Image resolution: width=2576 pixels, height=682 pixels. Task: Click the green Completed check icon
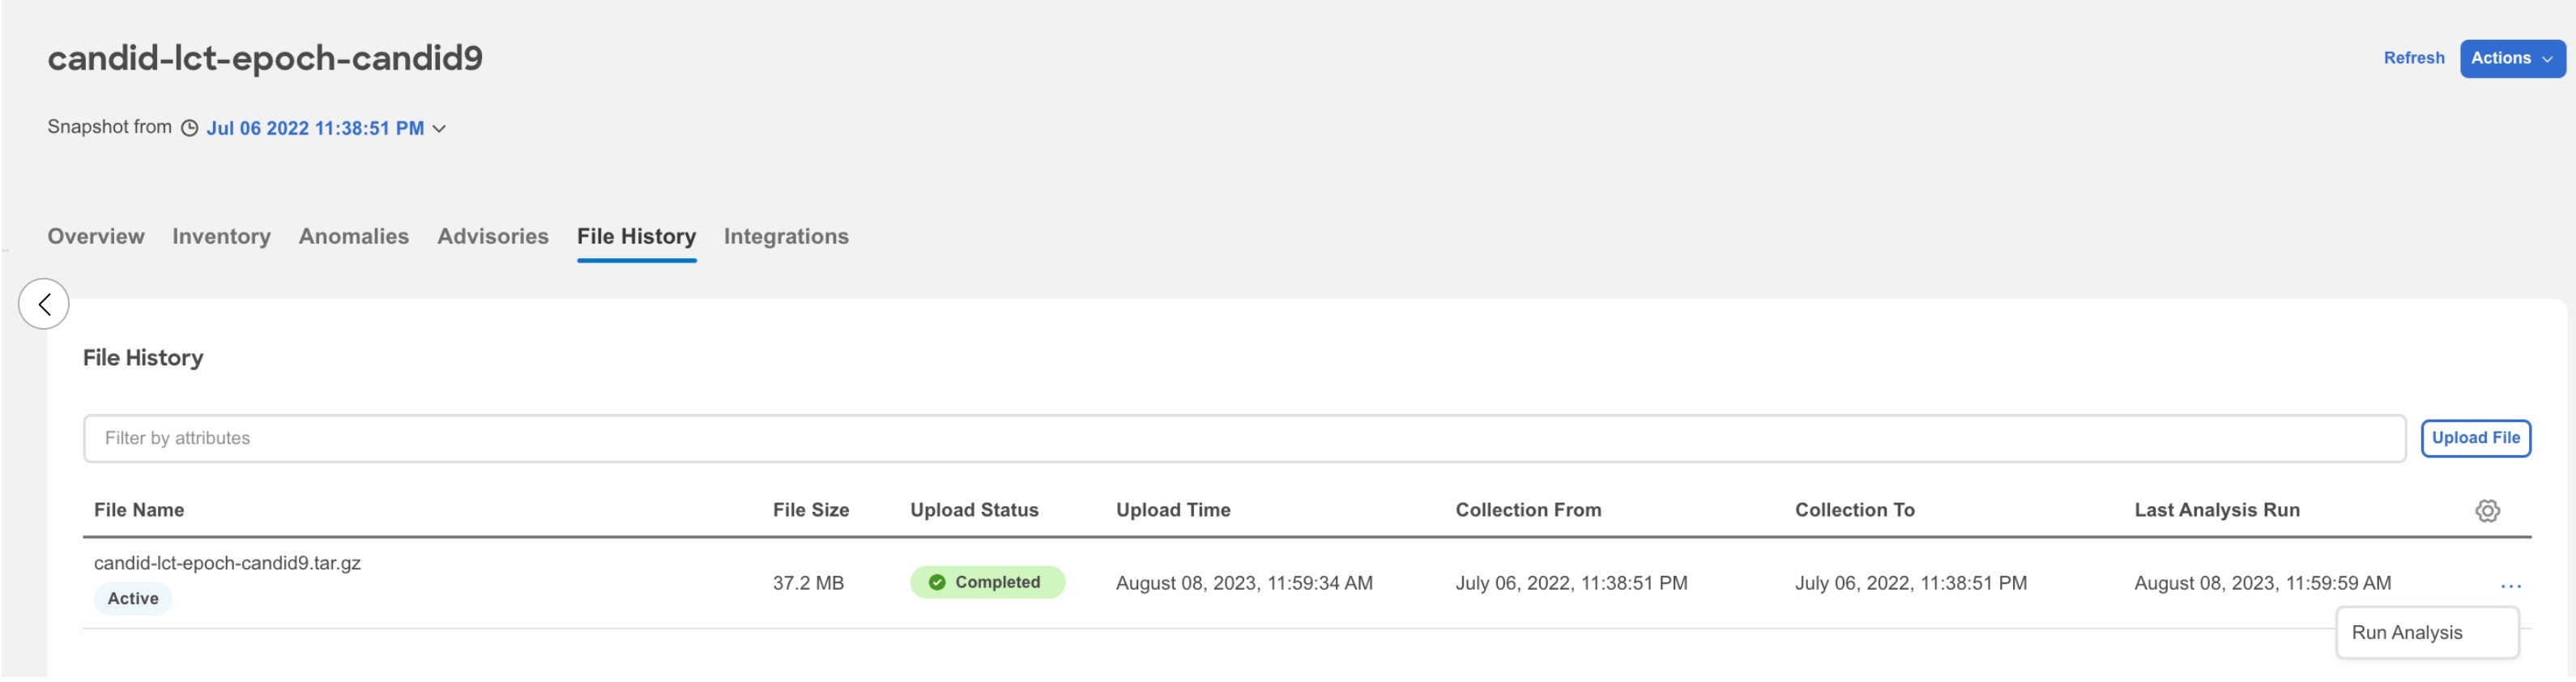click(937, 583)
